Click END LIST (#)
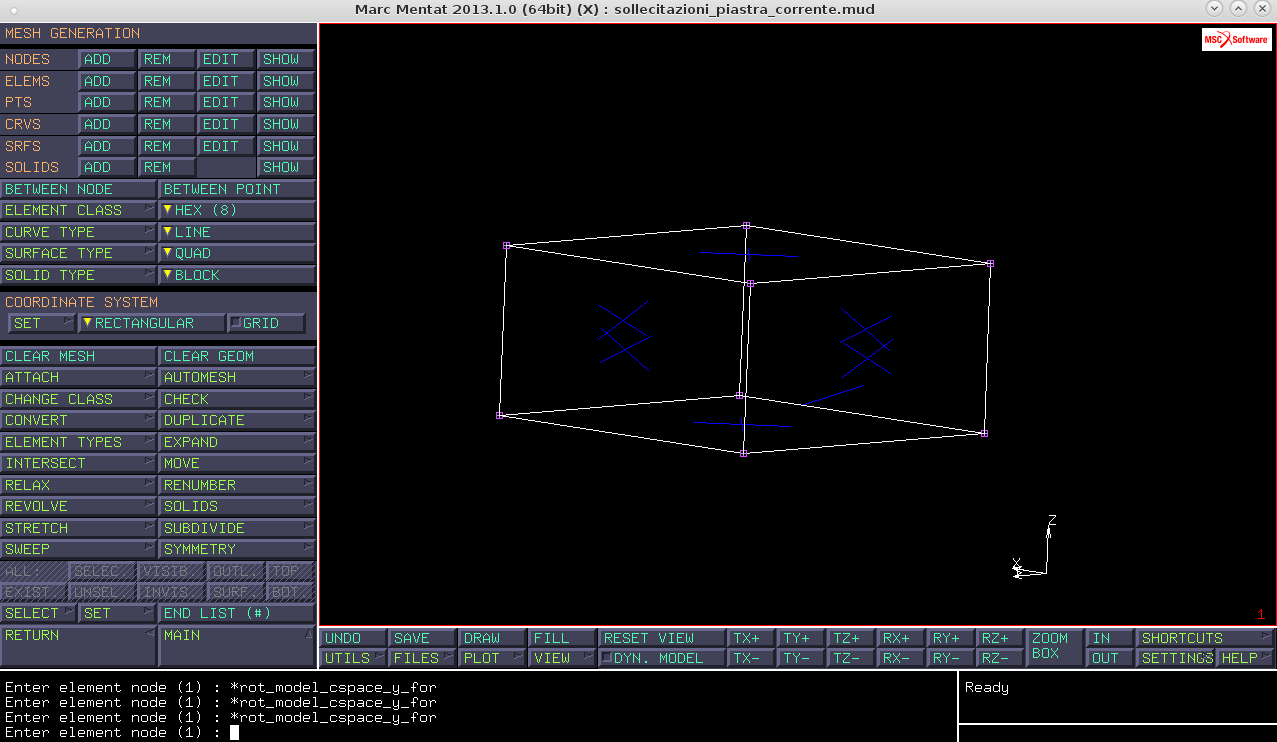Screen dimensions: 1277x742 [237, 613]
